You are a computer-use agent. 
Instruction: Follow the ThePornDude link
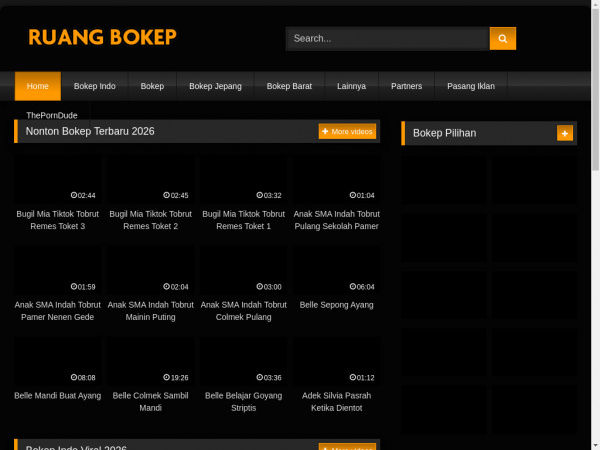[x=52, y=115]
